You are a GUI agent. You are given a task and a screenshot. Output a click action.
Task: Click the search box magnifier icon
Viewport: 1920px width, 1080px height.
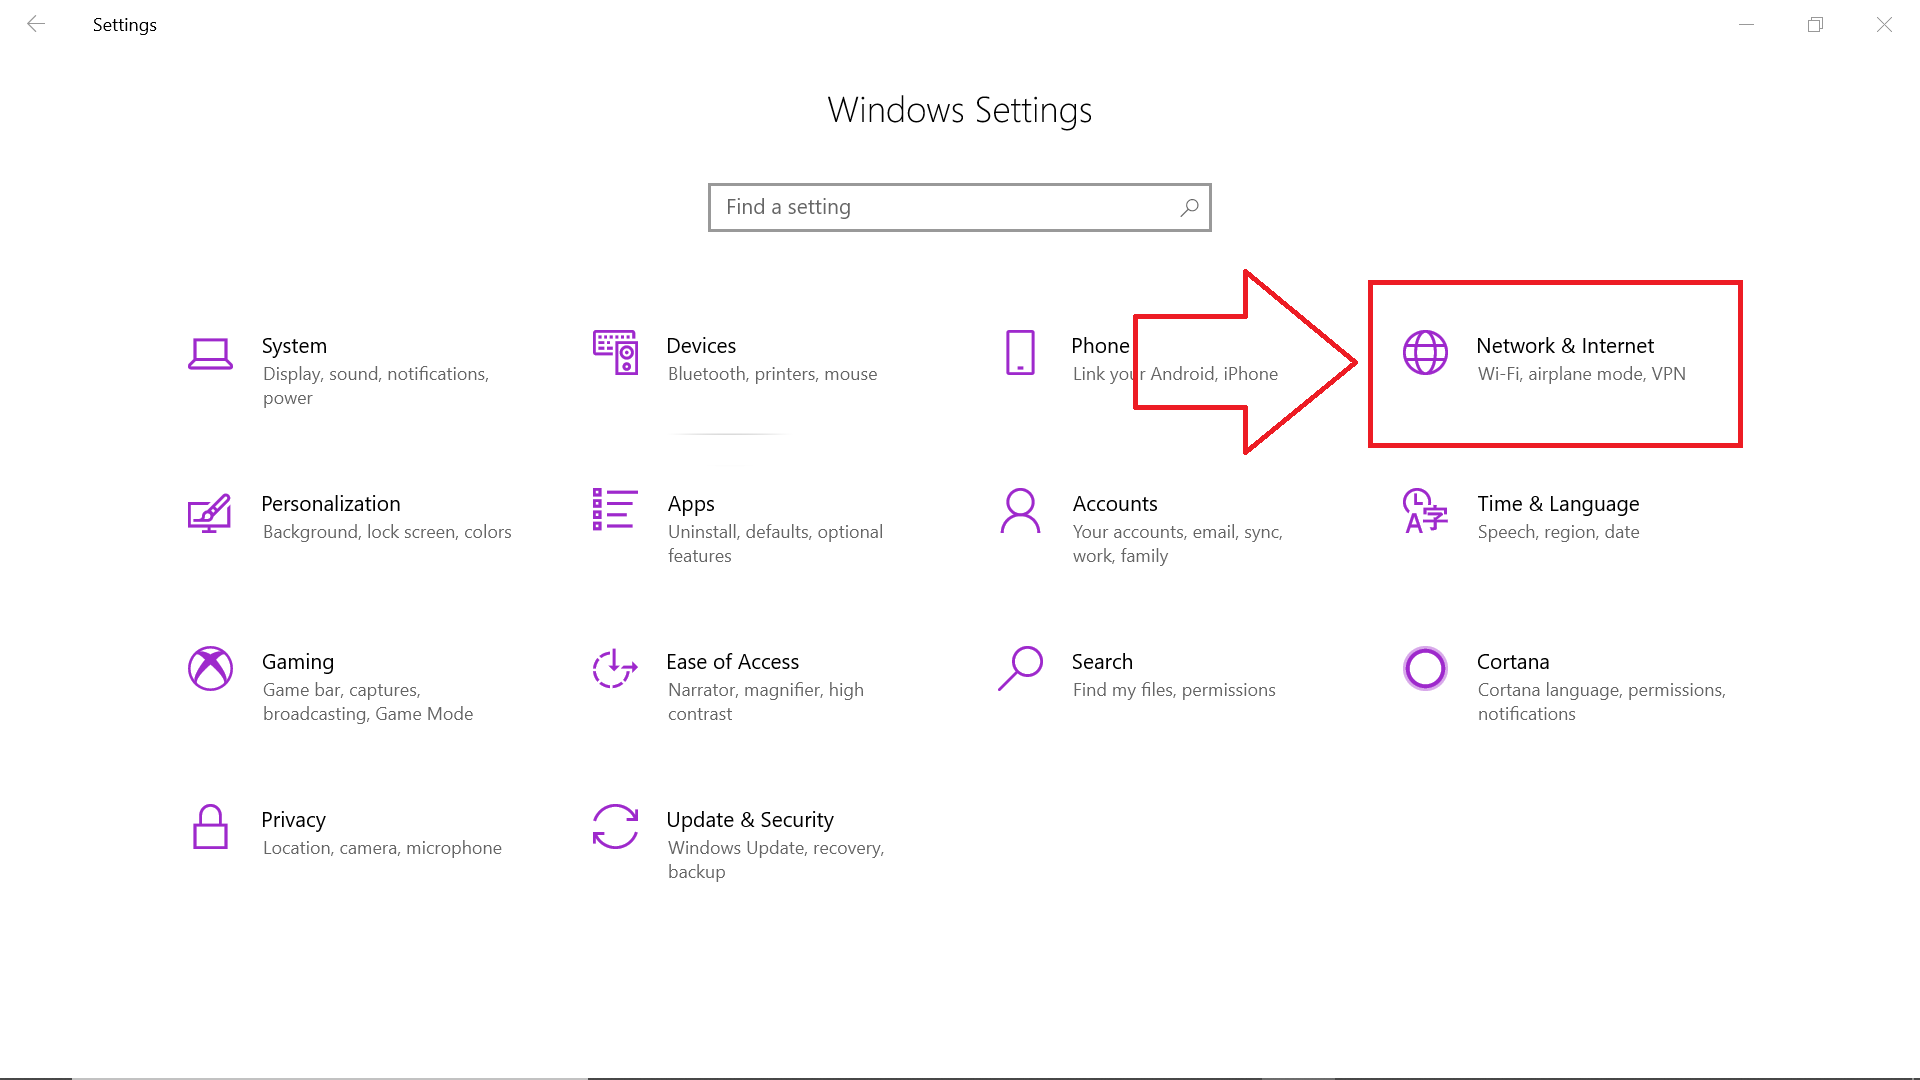[x=1189, y=207]
